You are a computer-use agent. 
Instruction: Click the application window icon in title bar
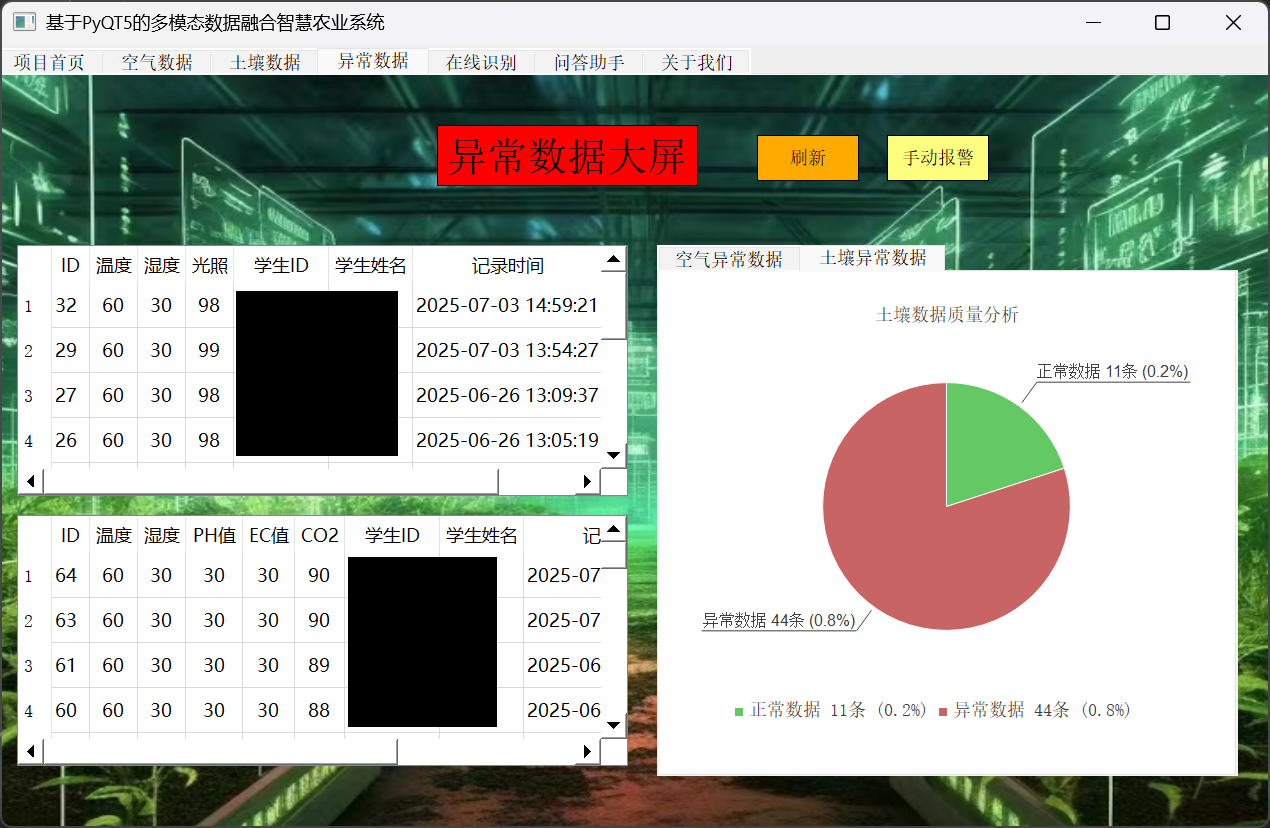[25, 22]
